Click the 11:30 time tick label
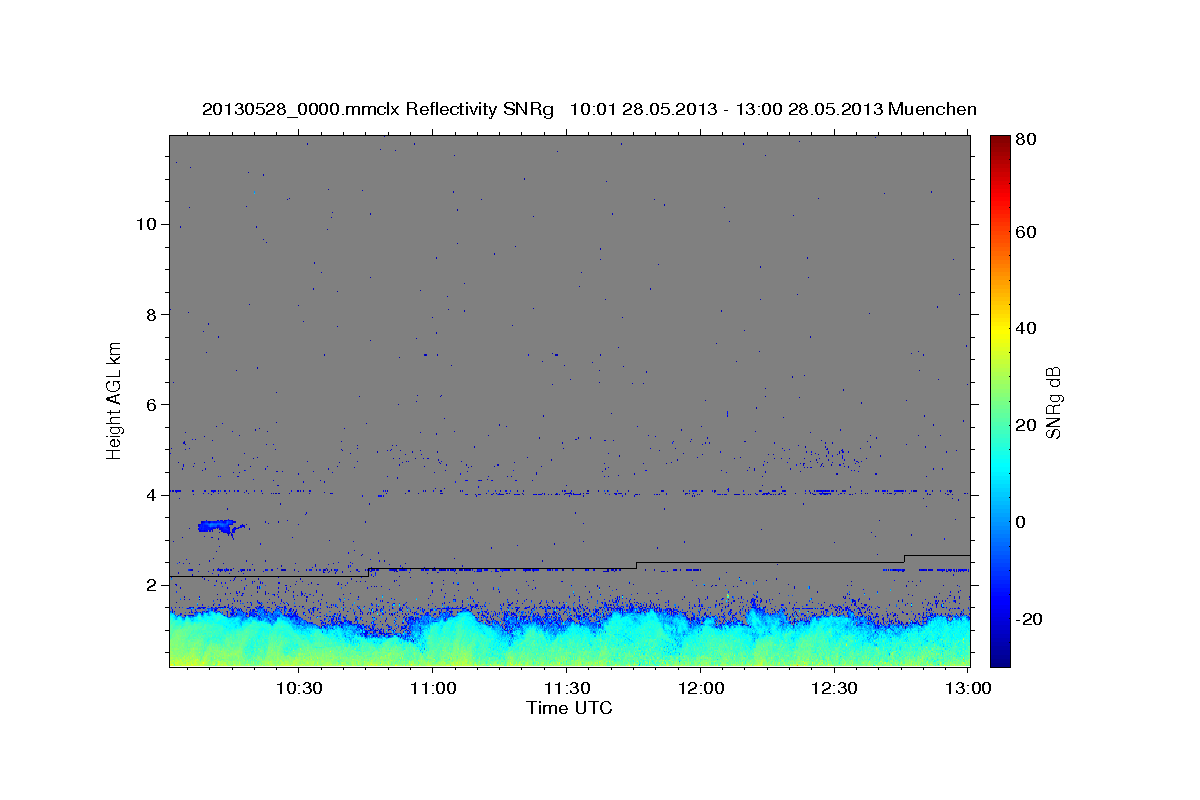The width and height of the screenshot is (1200, 800). (566, 688)
